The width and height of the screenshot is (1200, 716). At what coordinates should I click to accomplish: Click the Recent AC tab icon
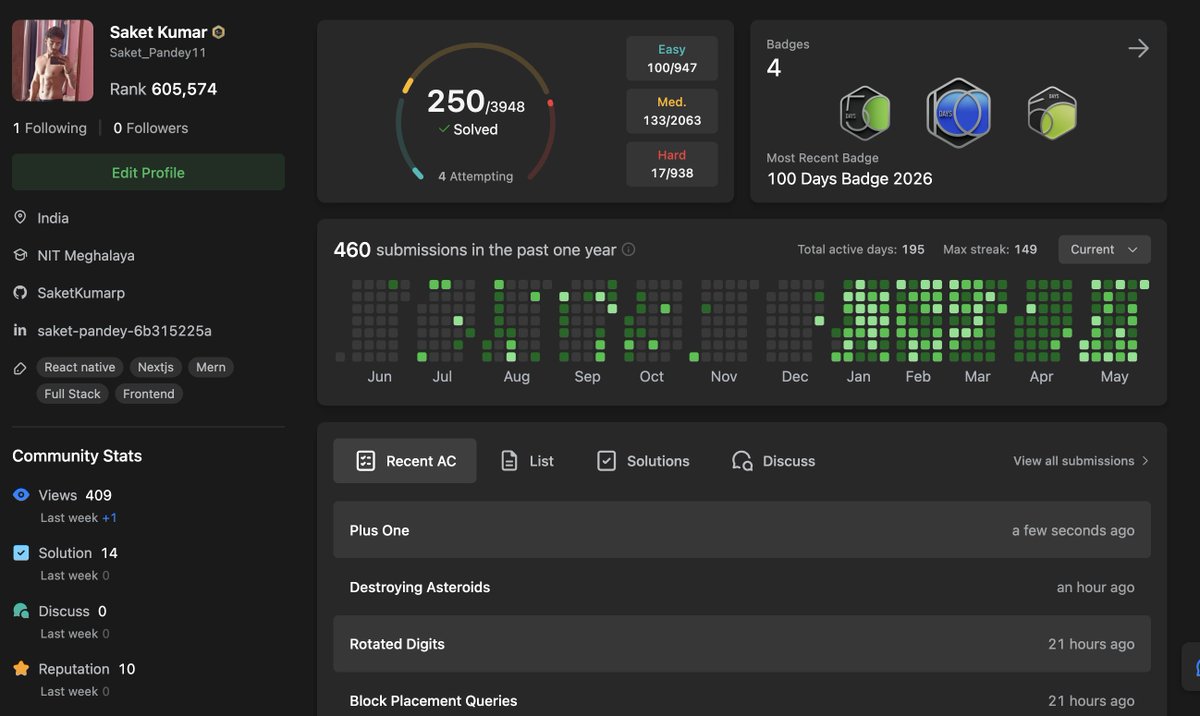click(365, 461)
